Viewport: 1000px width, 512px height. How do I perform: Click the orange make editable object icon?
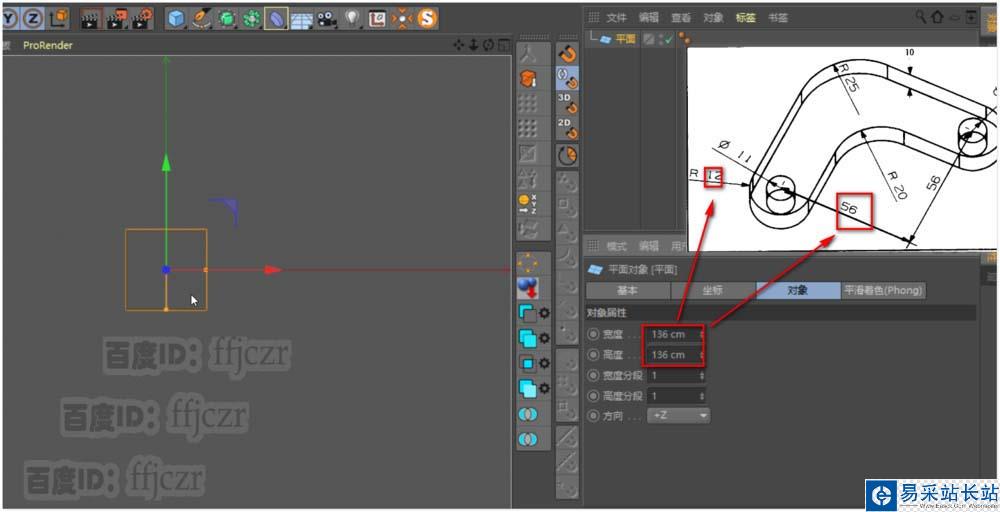tap(528, 79)
